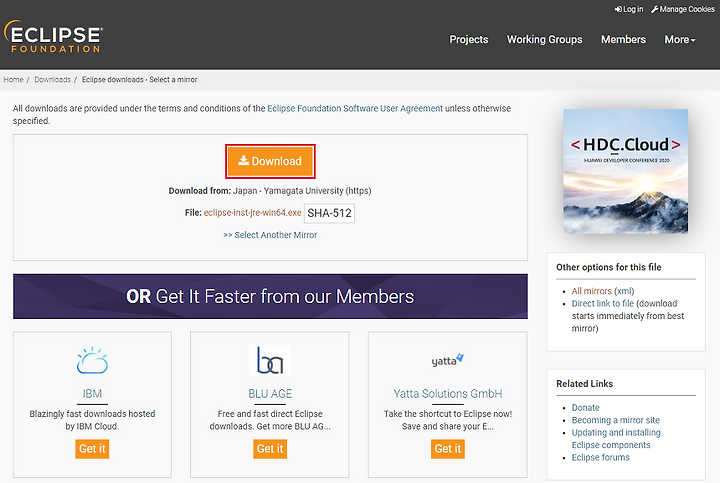Go to the Downloads breadcrumb

point(52,79)
